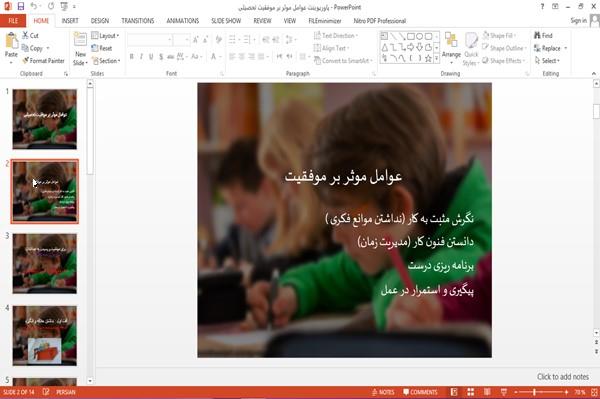Insert a New Slide
The image size is (600, 399).
click(x=80, y=49)
